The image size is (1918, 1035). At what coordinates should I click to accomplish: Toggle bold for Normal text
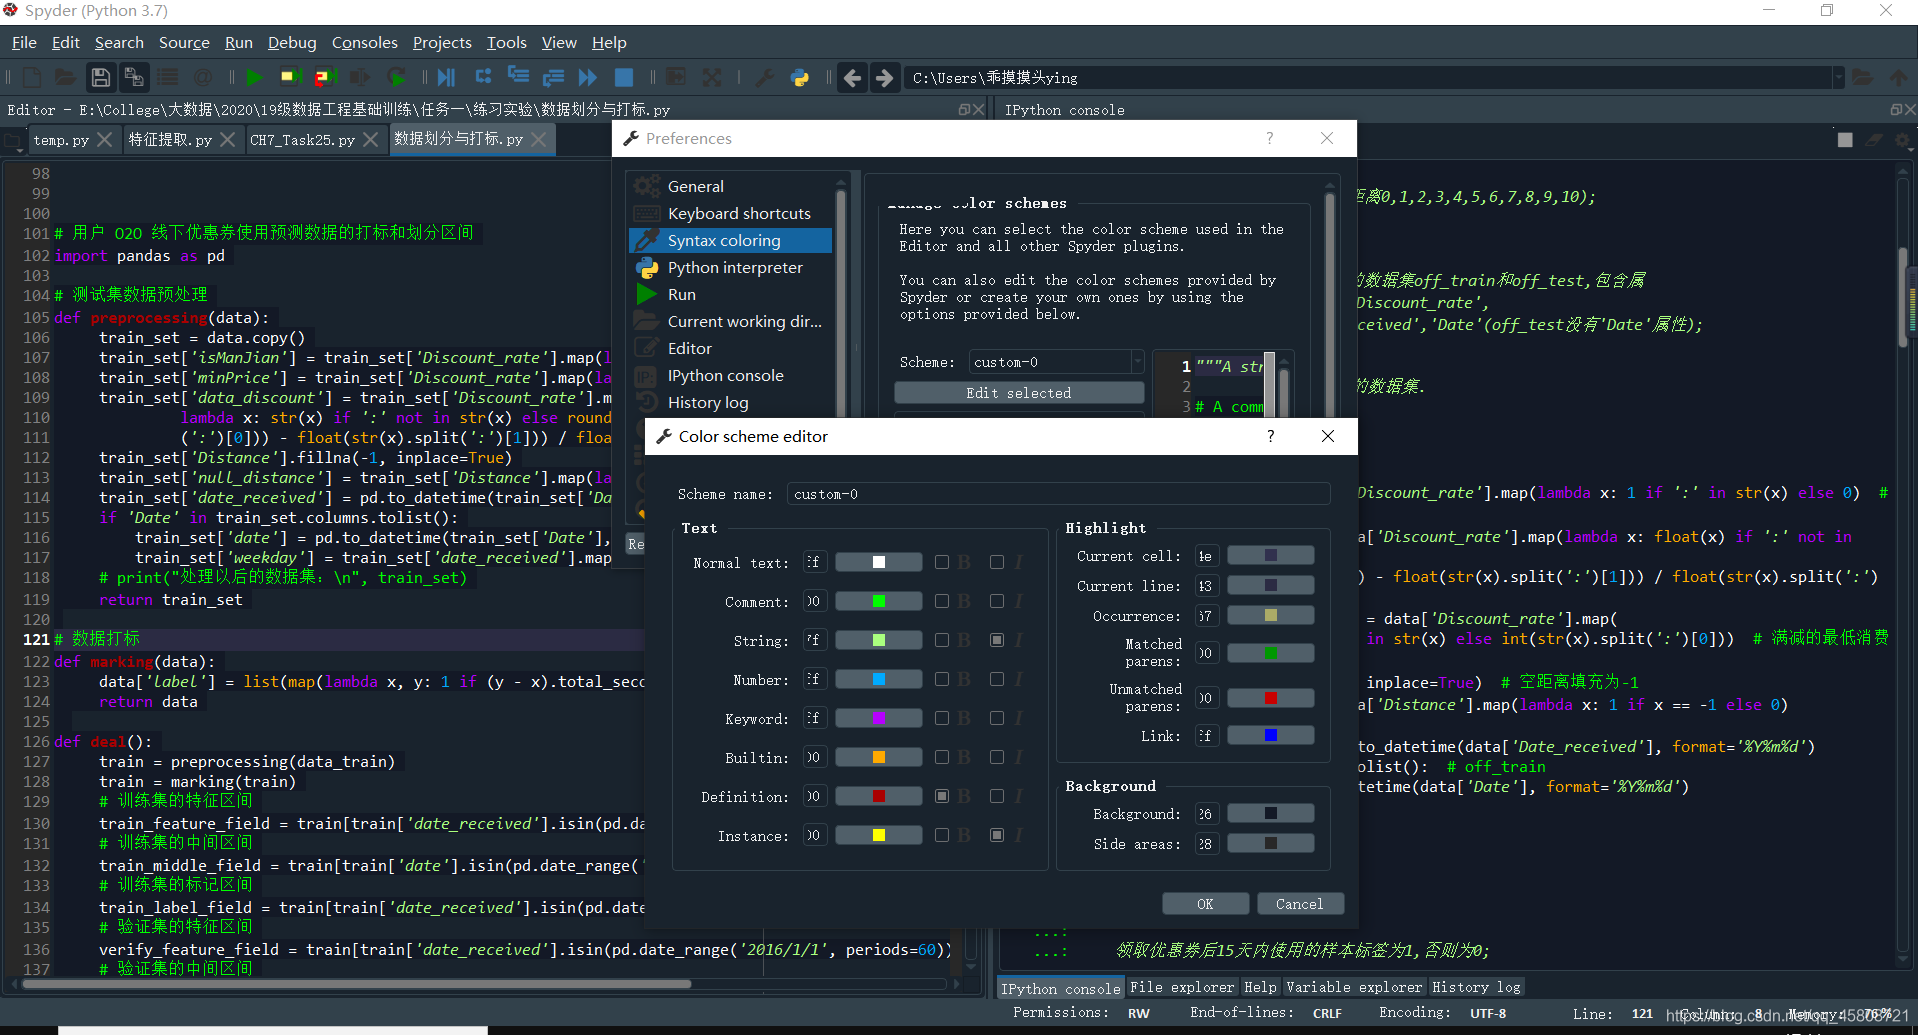click(x=941, y=561)
